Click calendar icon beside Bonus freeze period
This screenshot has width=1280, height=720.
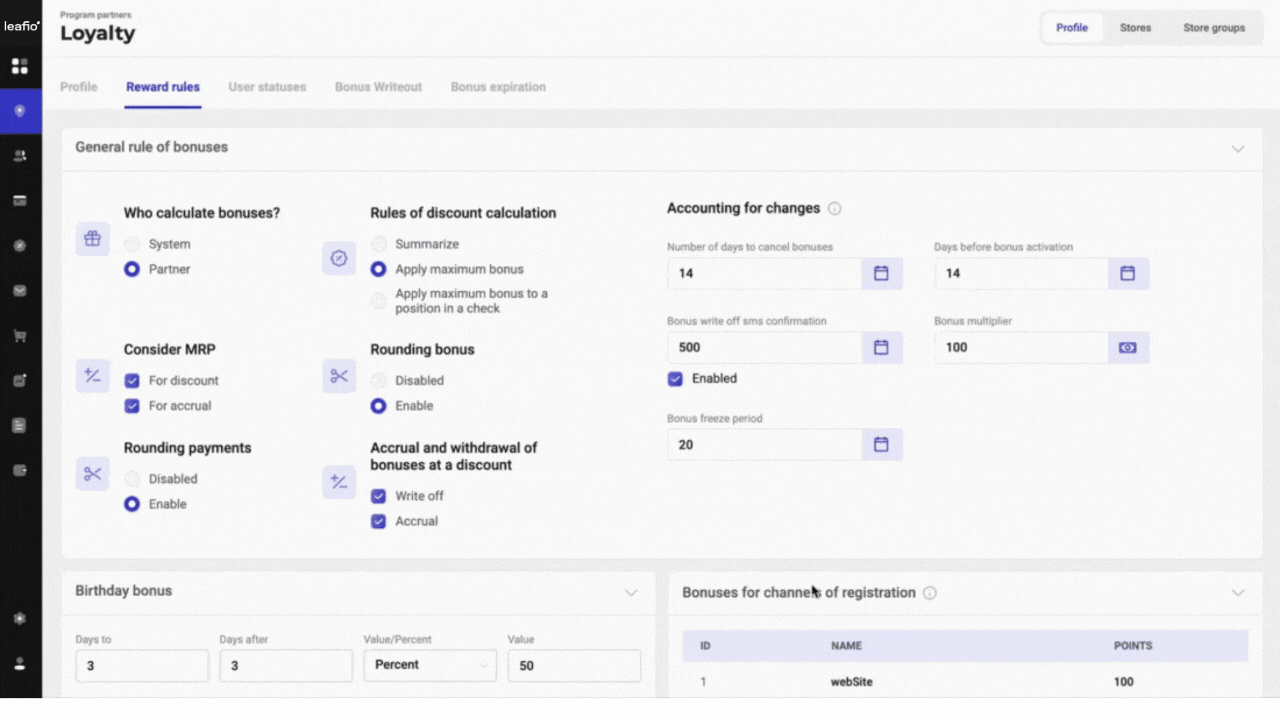(881, 444)
